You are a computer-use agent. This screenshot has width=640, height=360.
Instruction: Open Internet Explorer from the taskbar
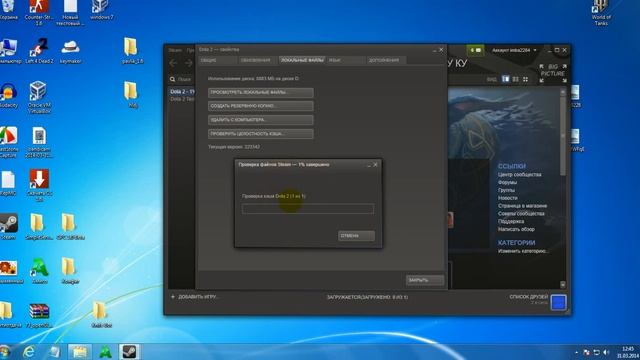[x=28, y=351]
